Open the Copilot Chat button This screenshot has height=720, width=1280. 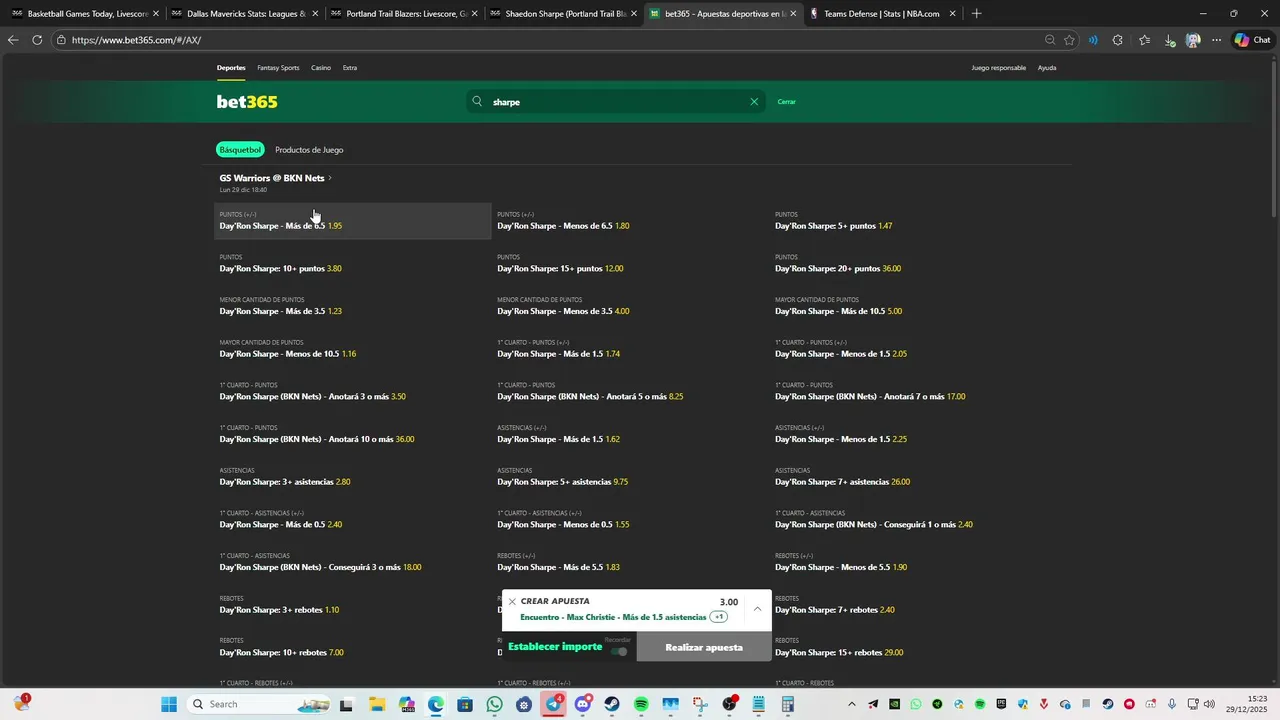click(x=1253, y=40)
